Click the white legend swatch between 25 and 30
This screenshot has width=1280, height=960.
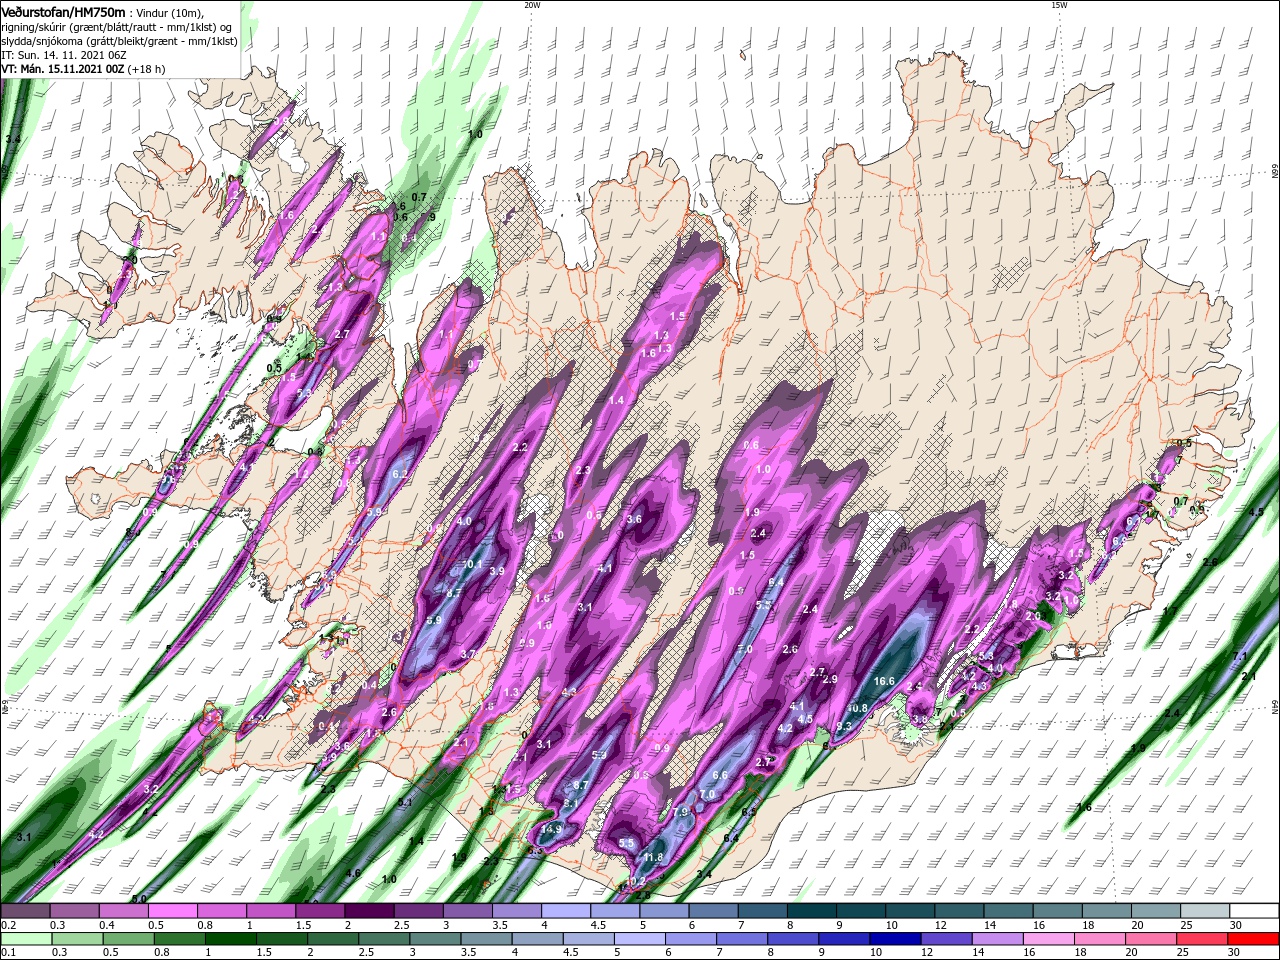tap(1205, 911)
